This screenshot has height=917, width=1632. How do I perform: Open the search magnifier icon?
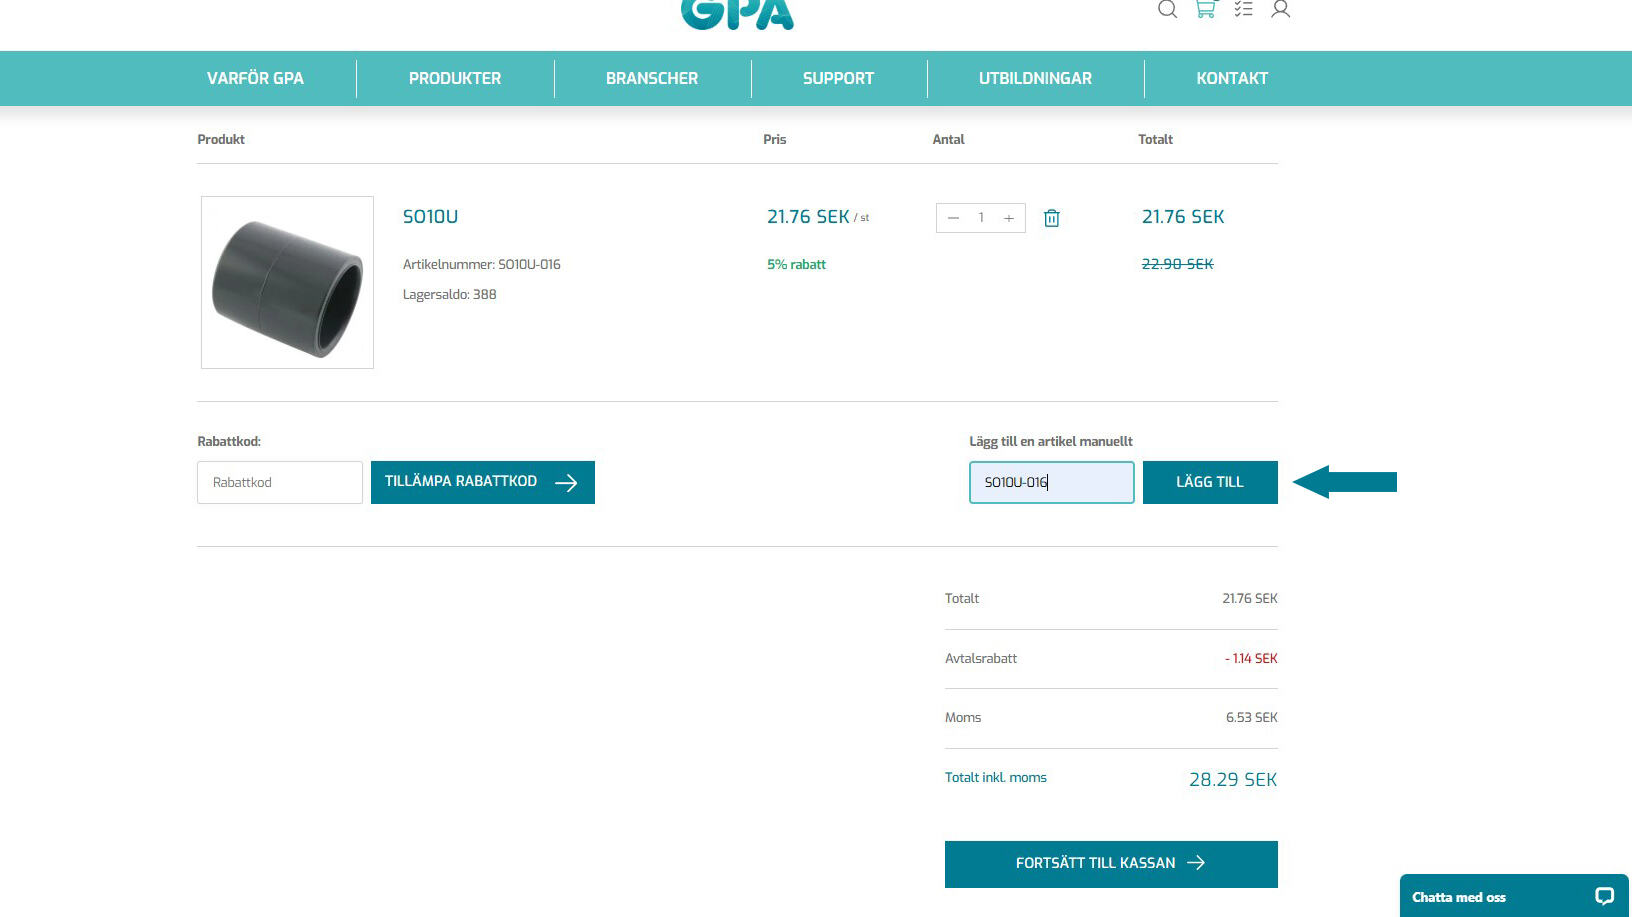click(x=1167, y=10)
